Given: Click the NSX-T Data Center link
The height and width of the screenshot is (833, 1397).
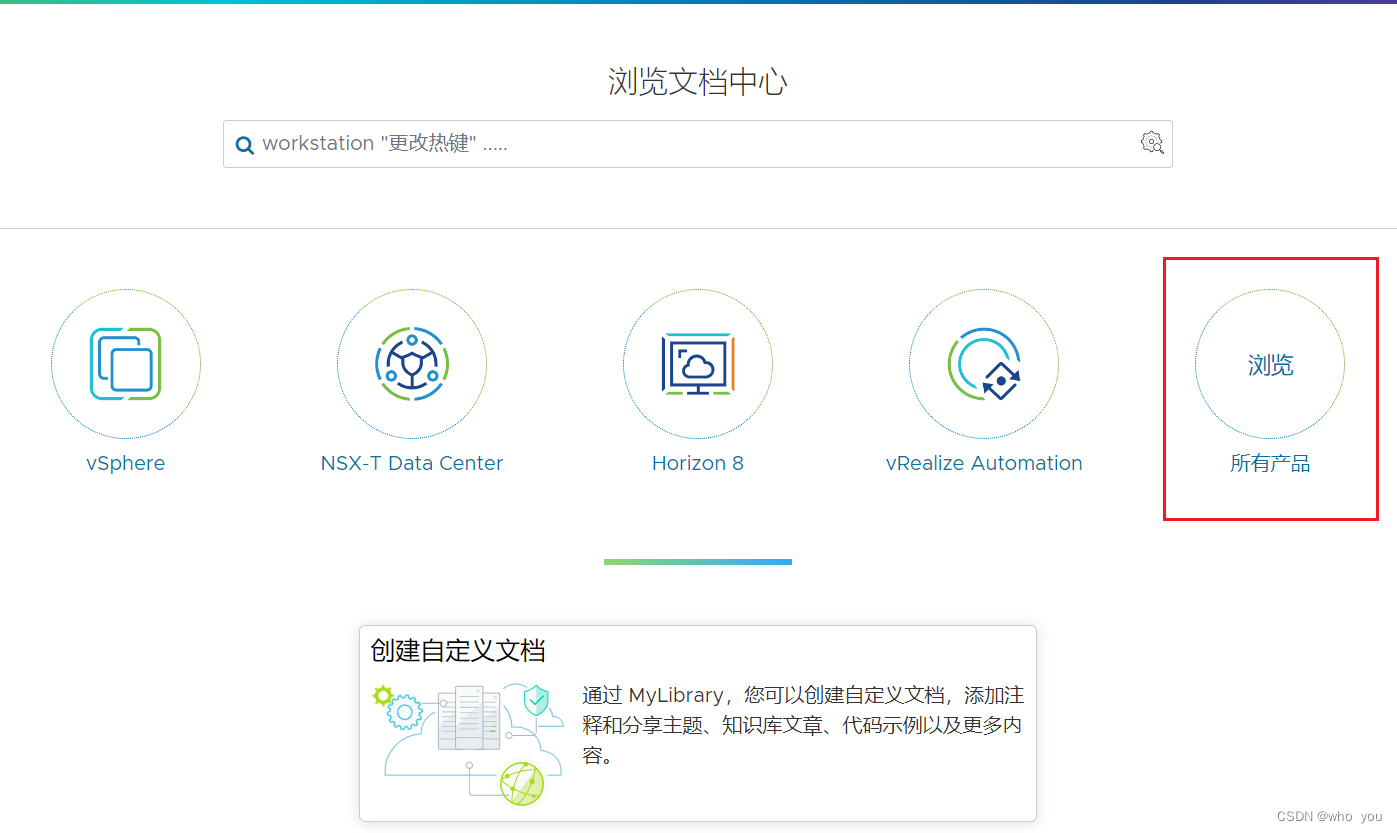Looking at the screenshot, I should point(412,463).
